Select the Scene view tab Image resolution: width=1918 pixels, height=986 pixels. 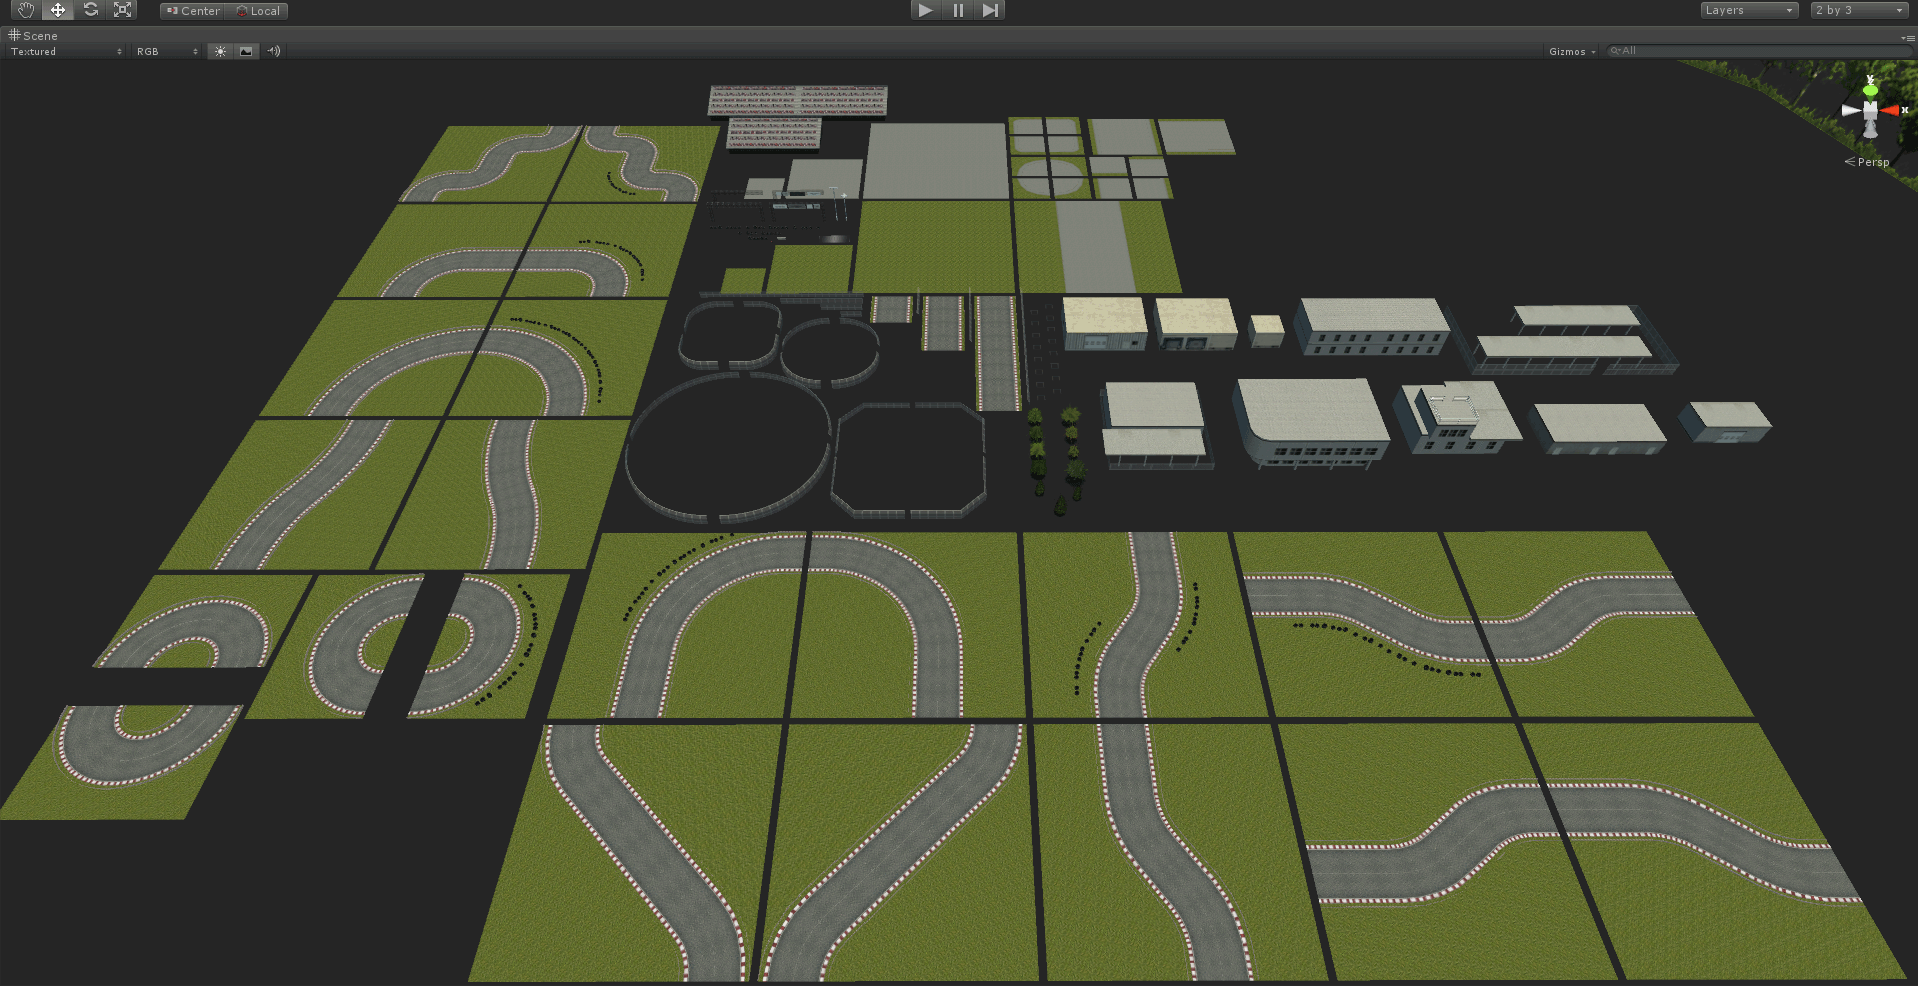coord(33,35)
